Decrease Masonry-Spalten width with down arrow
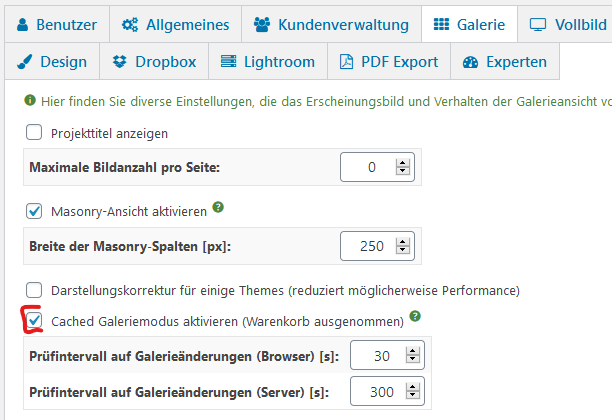 click(x=402, y=250)
